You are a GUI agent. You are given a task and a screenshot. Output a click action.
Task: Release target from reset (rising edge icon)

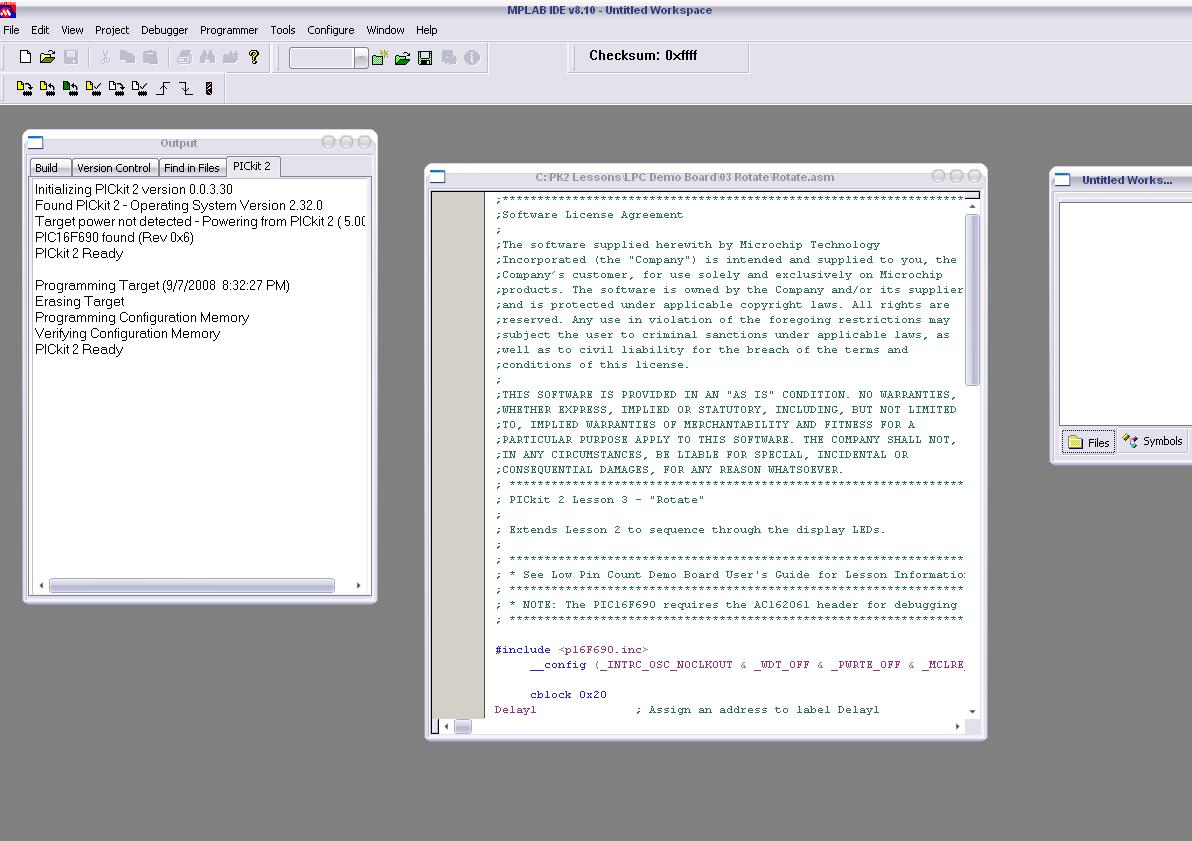(x=163, y=88)
